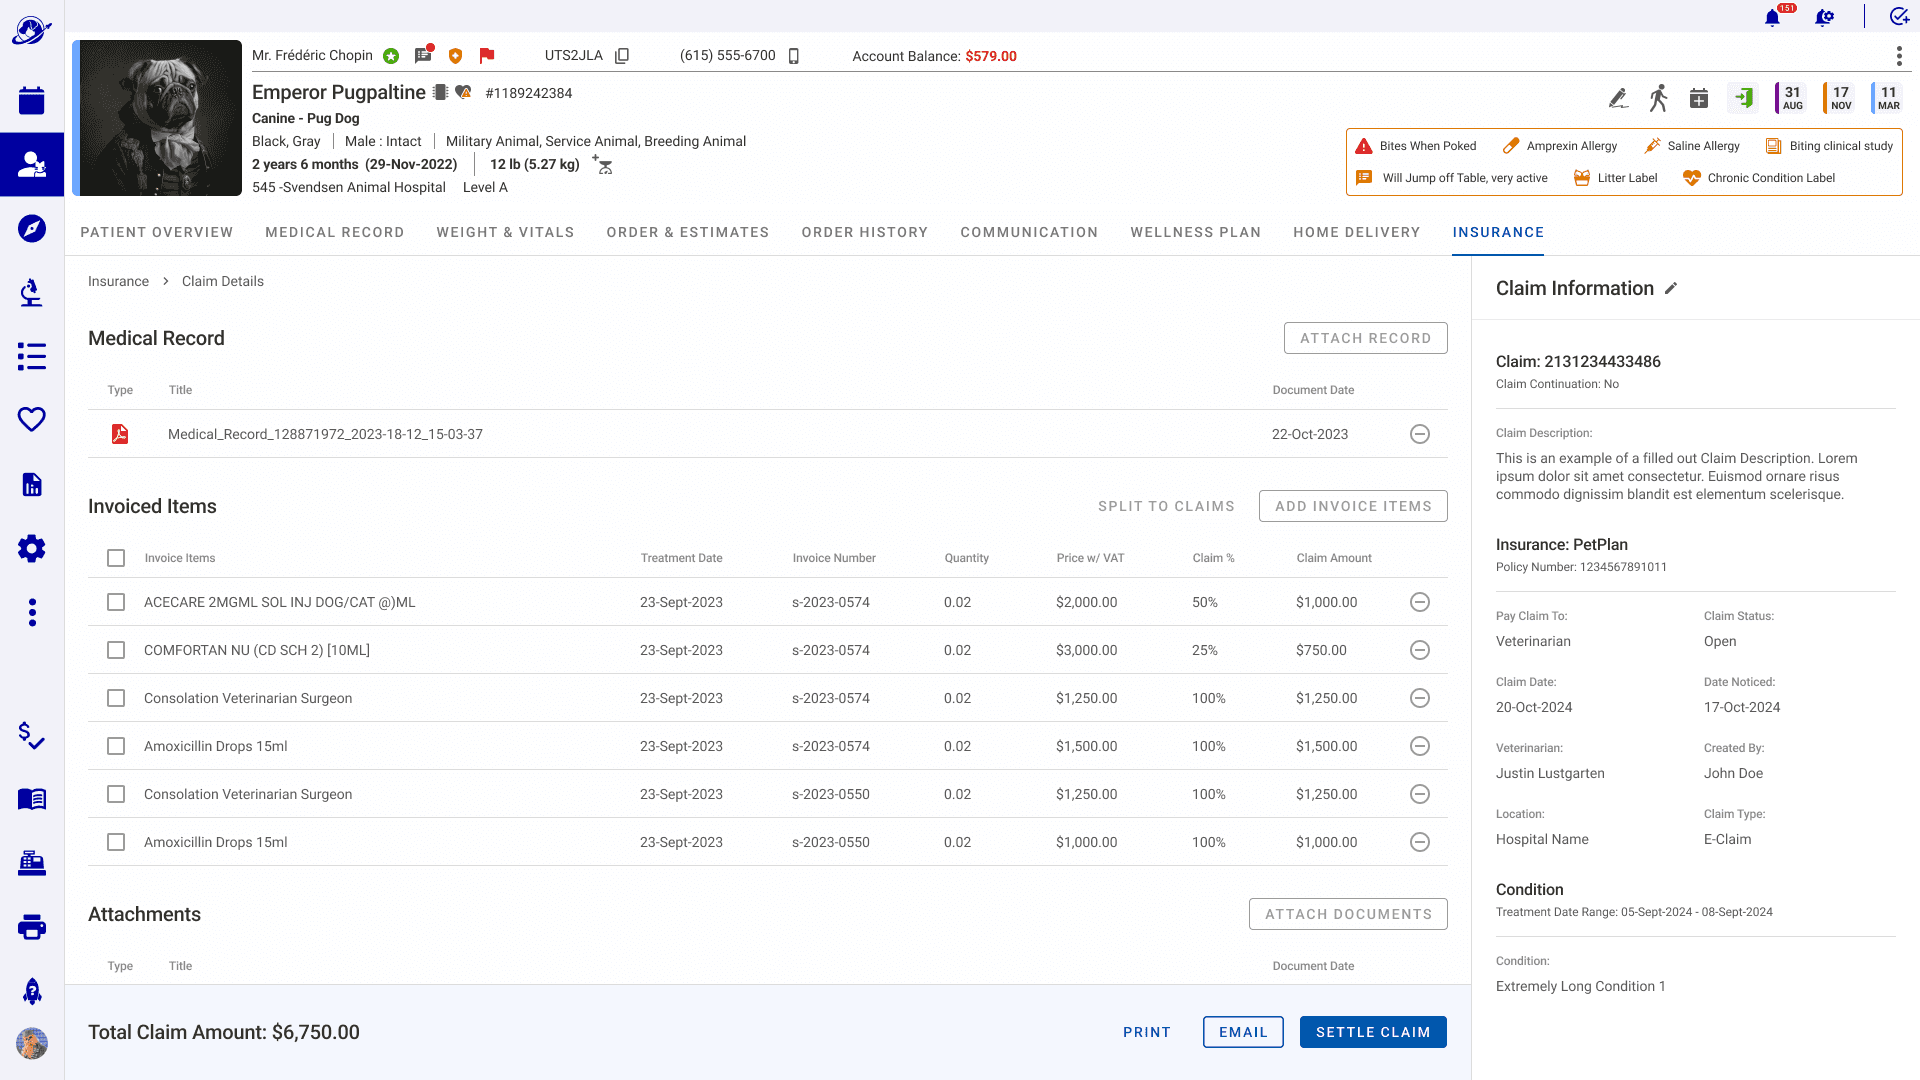Remove Medical Record PDF with minus icon
This screenshot has width=1920, height=1080.
click(1419, 434)
